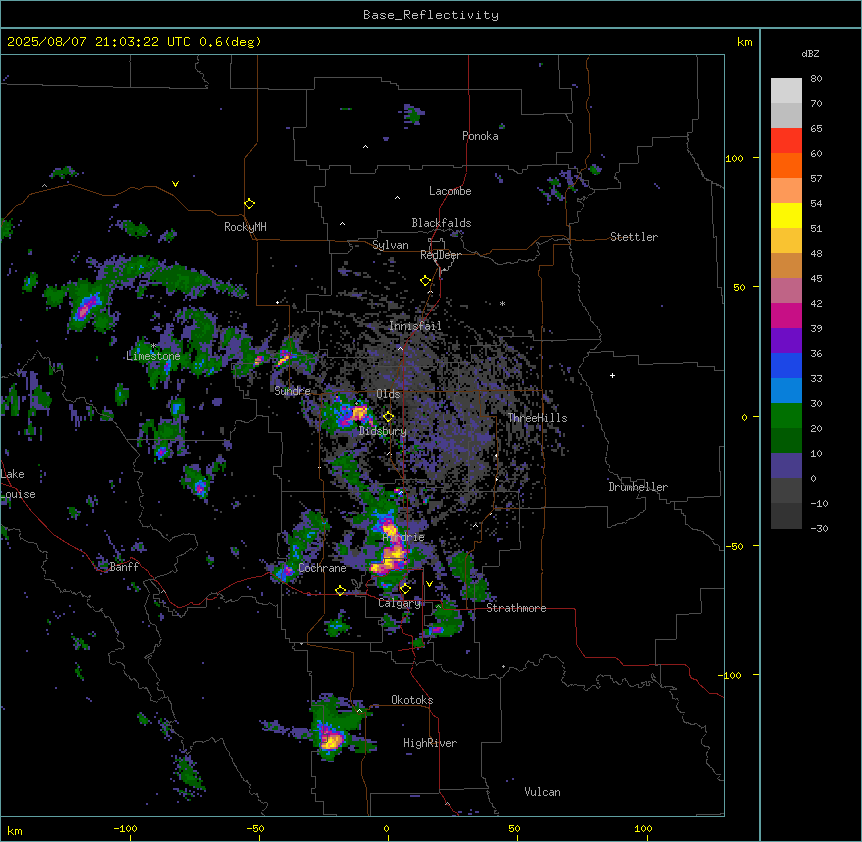Click the yellow diamond marker above RockyMH
The image size is (862, 842).
pos(249,204)
